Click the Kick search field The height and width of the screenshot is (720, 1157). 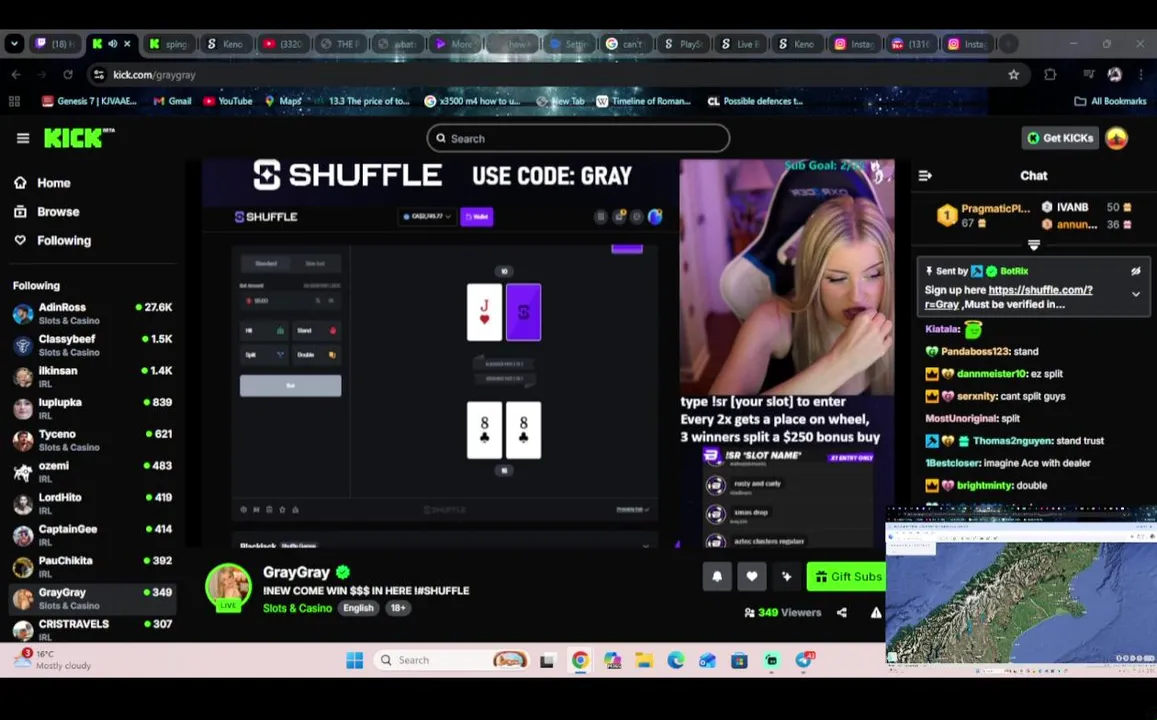[x=578, y=138]
